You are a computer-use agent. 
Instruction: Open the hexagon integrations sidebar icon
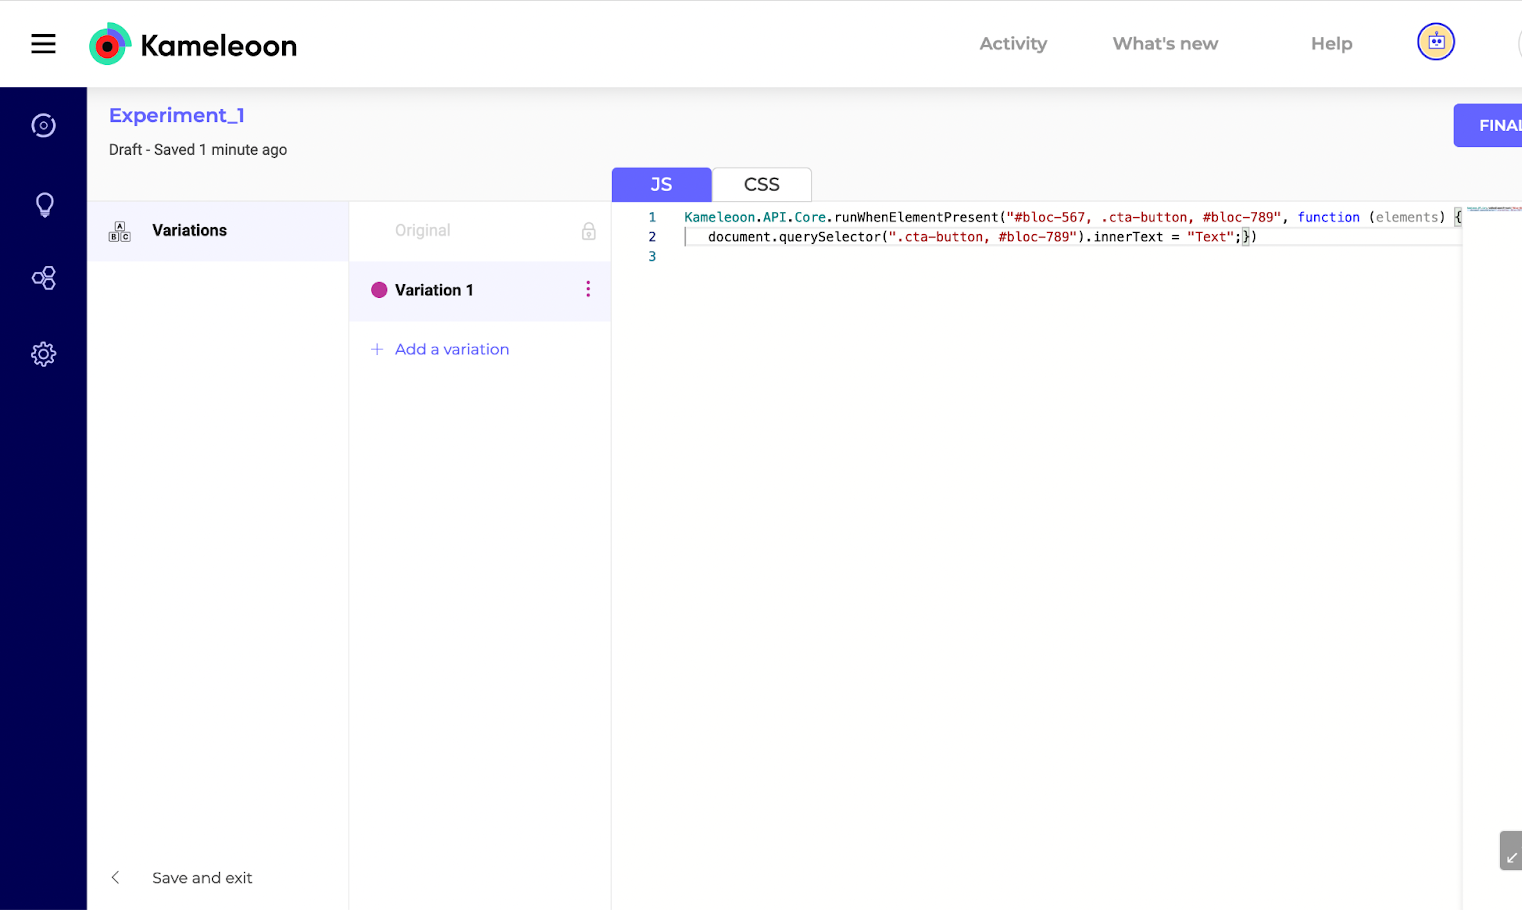(x=43, y=278)
